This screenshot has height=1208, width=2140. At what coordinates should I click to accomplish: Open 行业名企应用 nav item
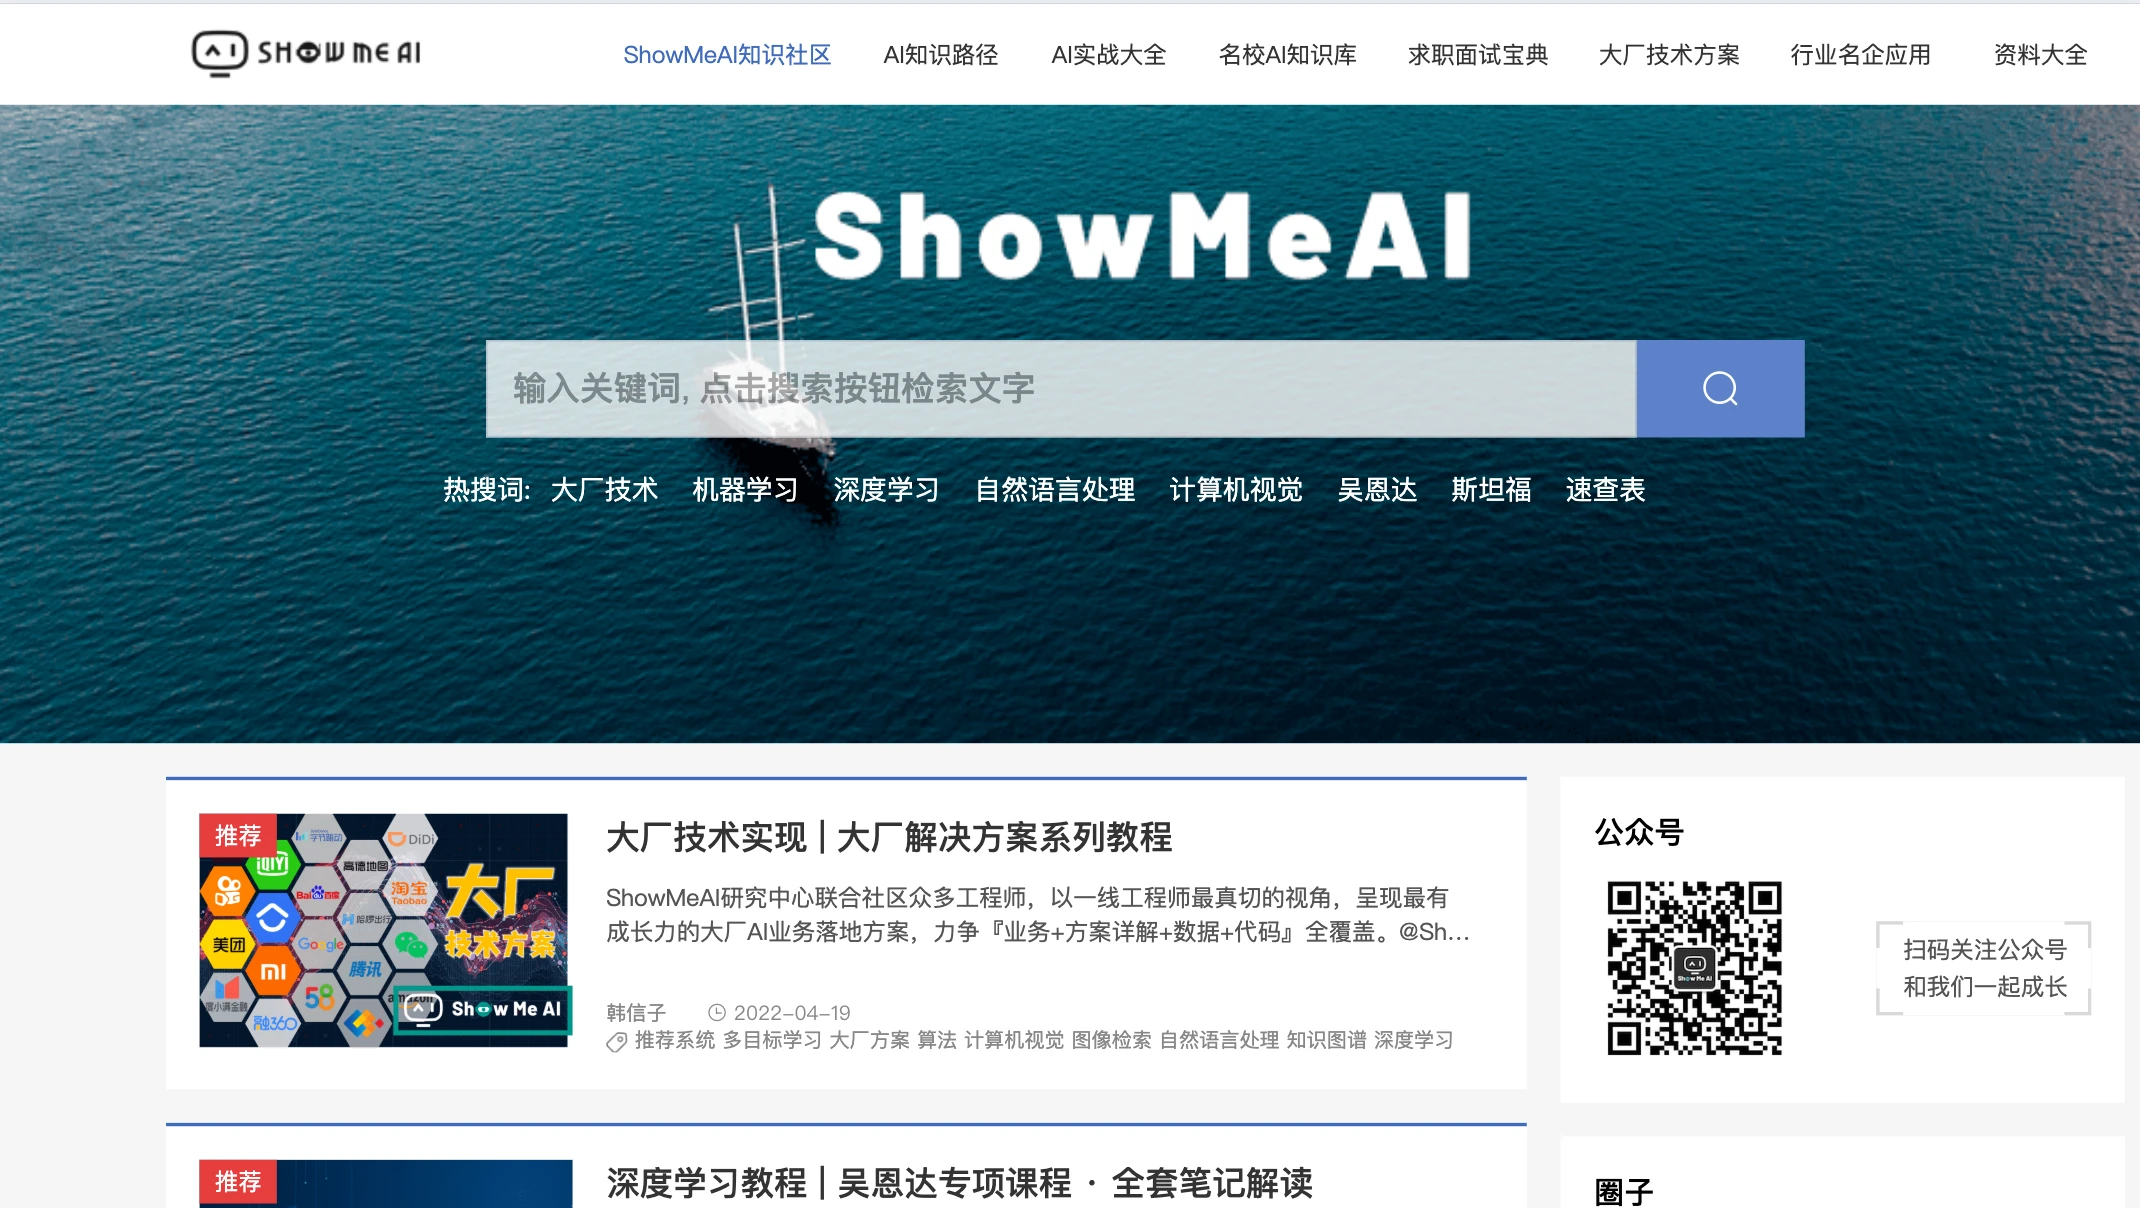tap(1860, 55)
